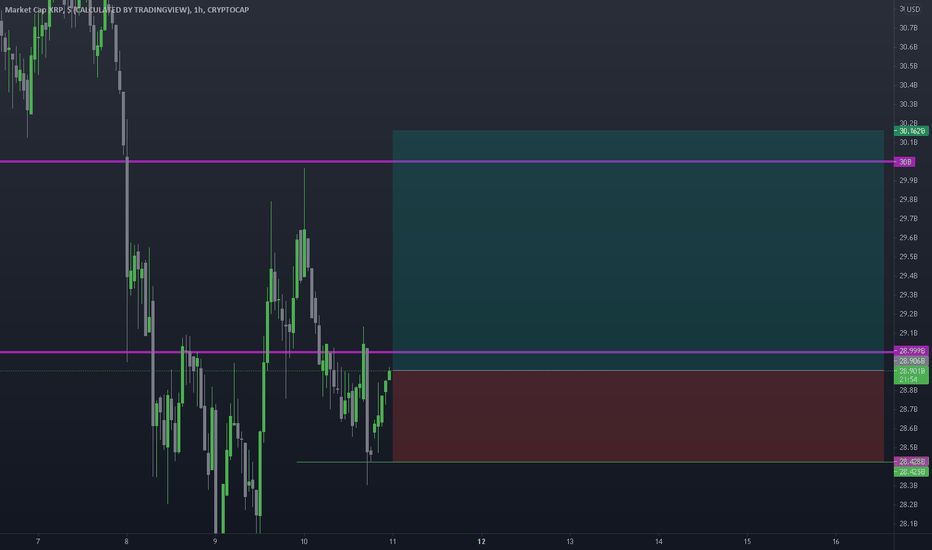The height and width of the screenshot is (550, 932).
Task: Click date 10 on the time axis
Action: coord(304,541)
